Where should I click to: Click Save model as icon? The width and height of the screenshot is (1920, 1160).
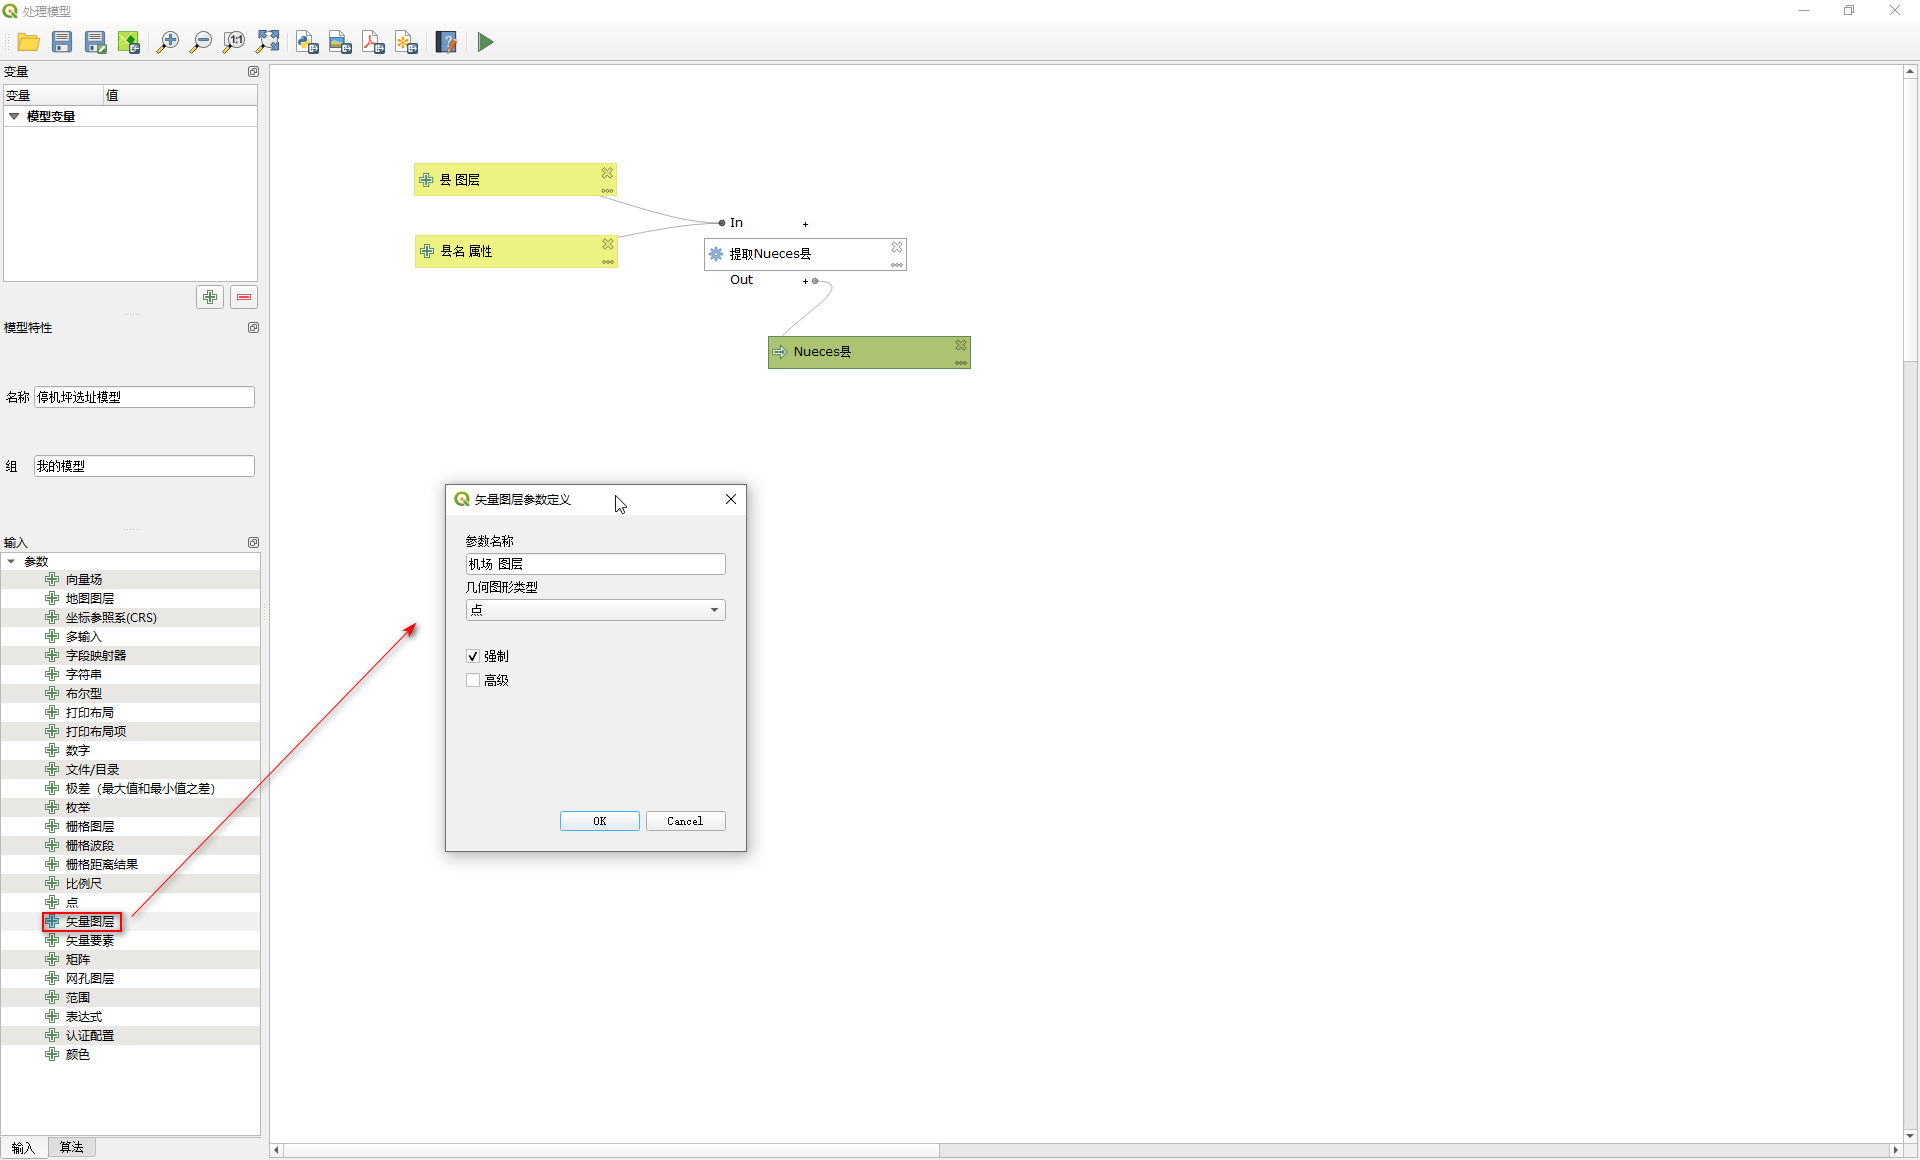click(x=95, y=42)
